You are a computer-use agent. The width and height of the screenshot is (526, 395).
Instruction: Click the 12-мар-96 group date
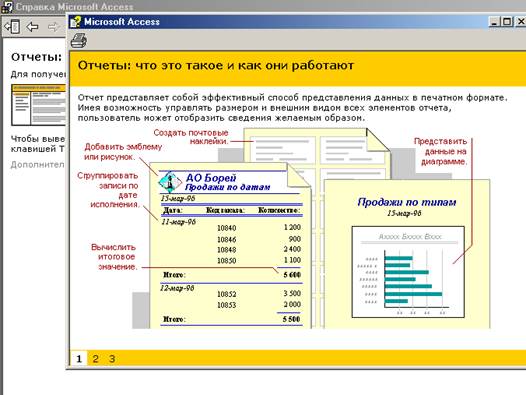[177, 288]
